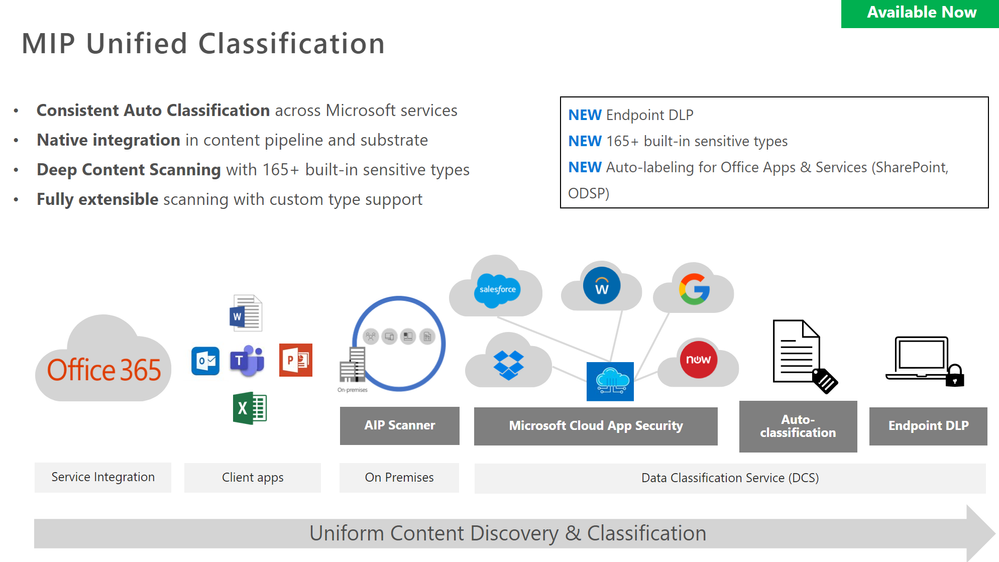Image resolution: width=999 pixels, height=562 pixels.
Task: Select the locked laptop icon
Action: [x=924, y=361]
